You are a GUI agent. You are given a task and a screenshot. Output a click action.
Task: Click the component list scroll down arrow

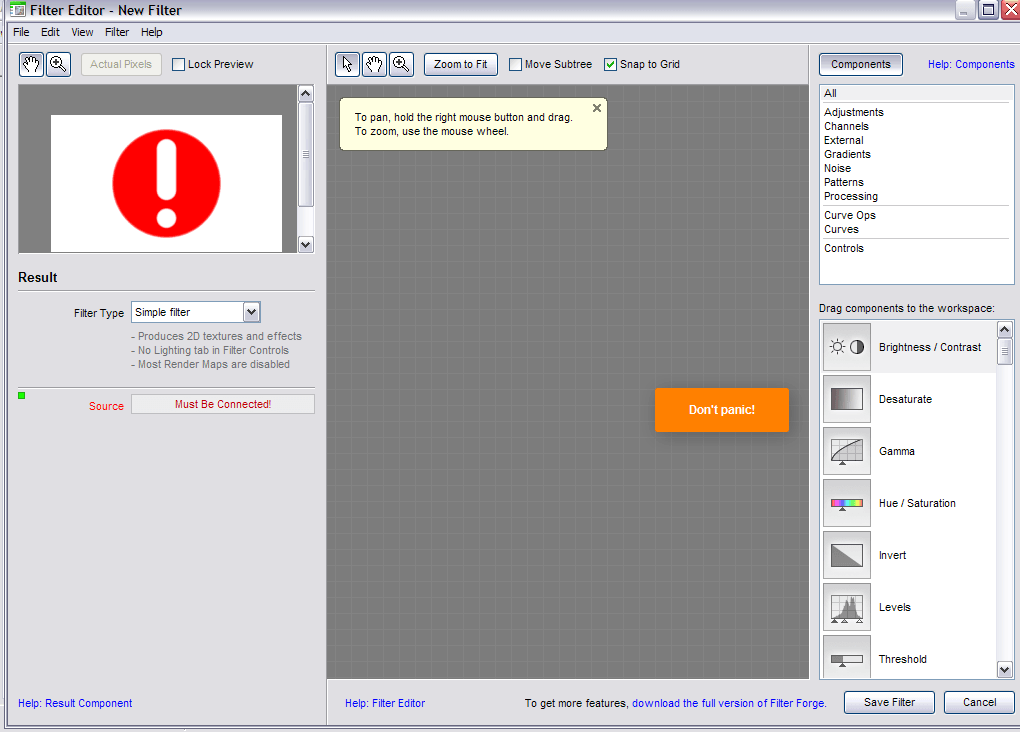point(1004,670)
